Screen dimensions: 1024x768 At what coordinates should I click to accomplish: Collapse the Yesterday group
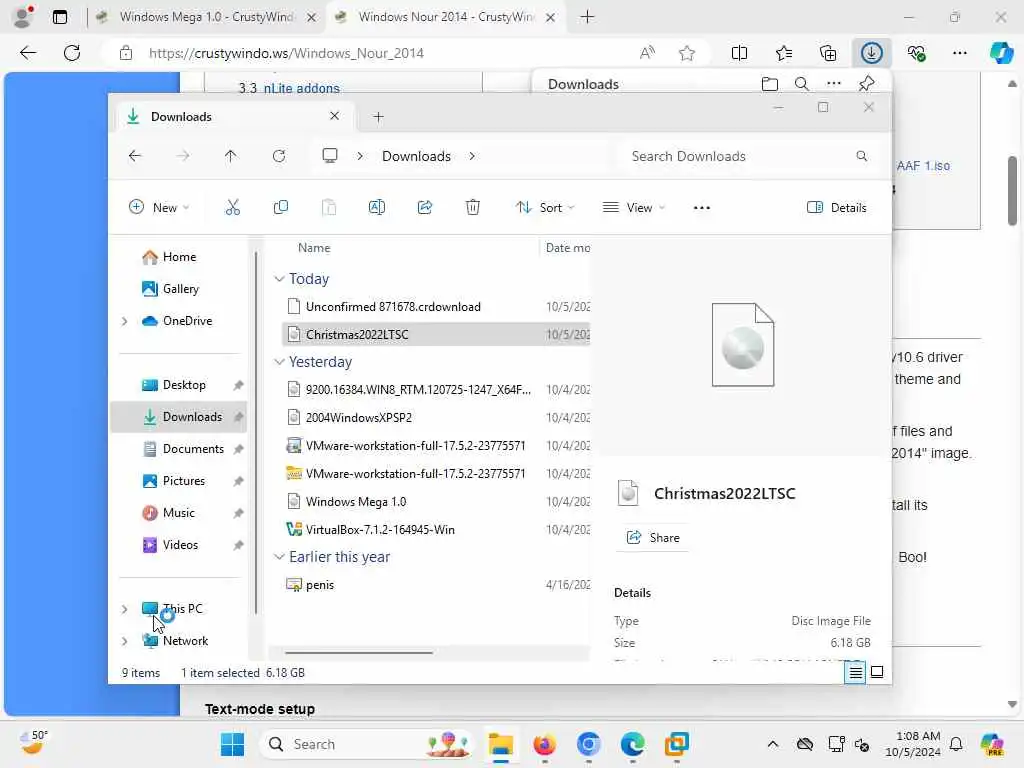tap(279, 362)
